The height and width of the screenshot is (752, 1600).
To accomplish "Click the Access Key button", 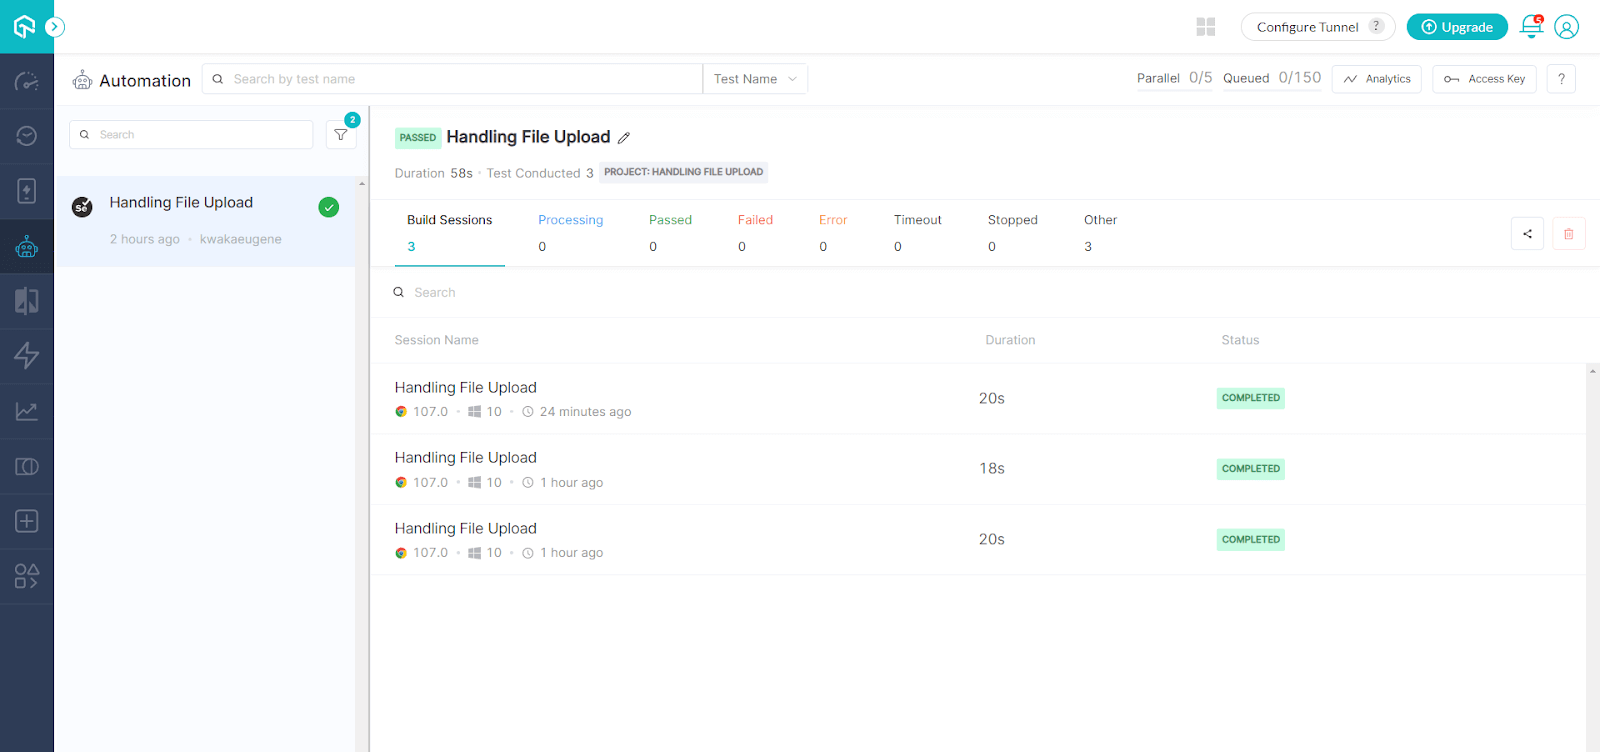I will pyautogui.click(x=1485, y=79).
